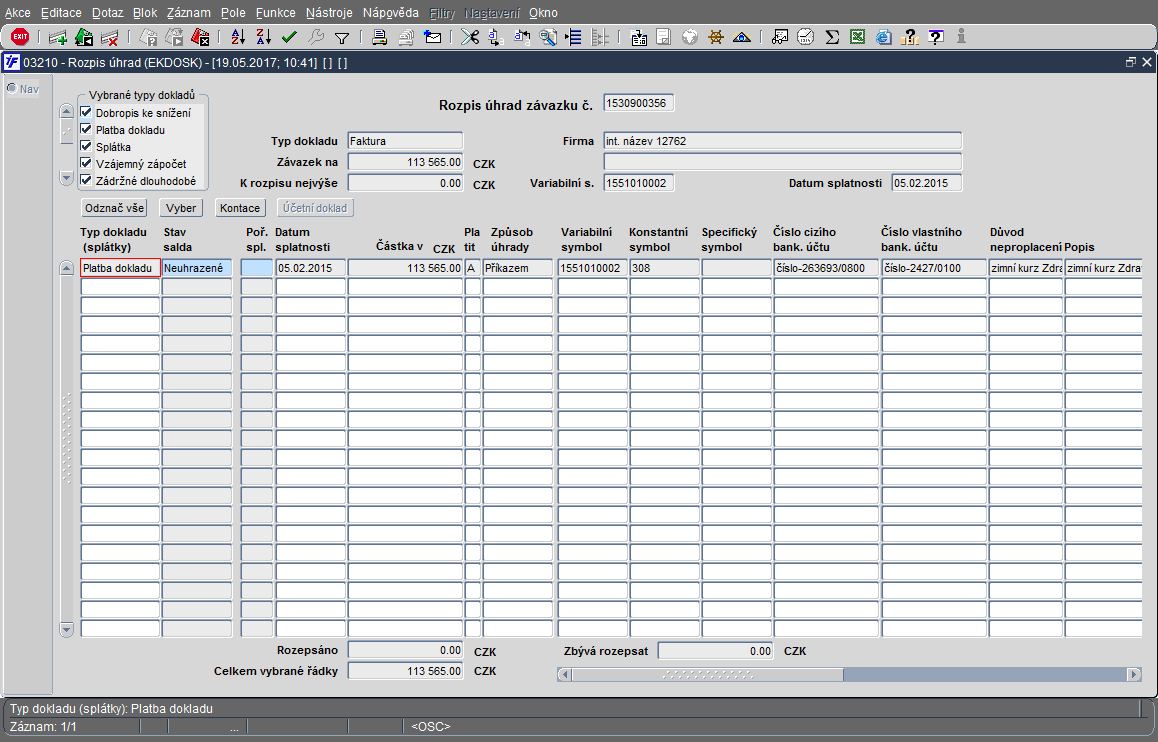Screen dimensions: 1158x742
Task: Click the Sigma sum icon
Action: 832,37
